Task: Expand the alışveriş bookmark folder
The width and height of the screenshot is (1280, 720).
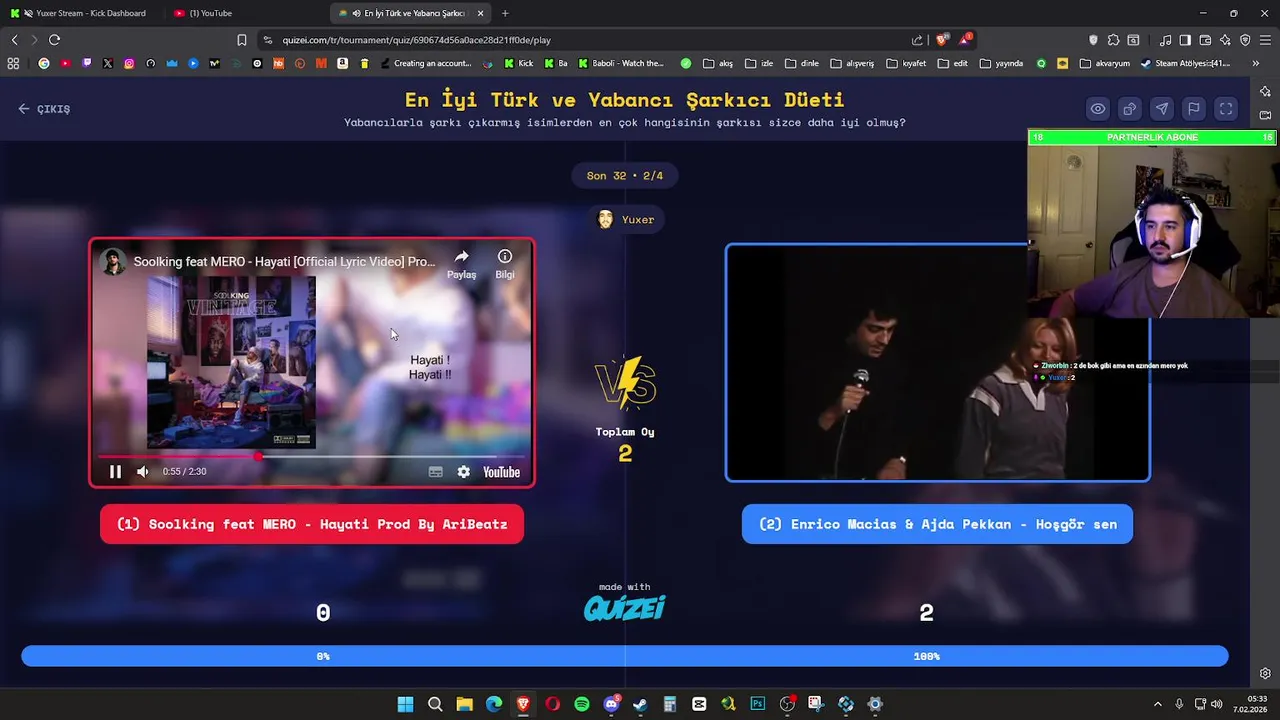Action: pos(853,63)
